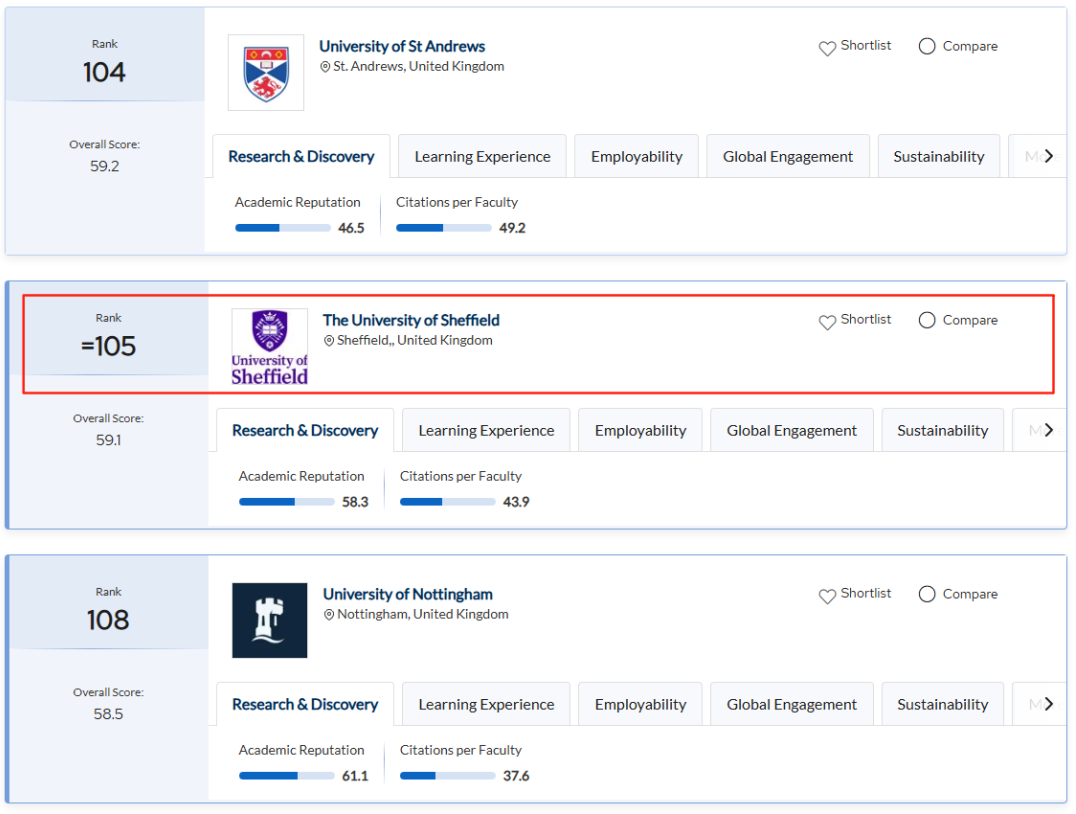This screenshot has height=814, width=1076.
Task: Open Sheffield Research & Discovery tab
Action: 305,430
